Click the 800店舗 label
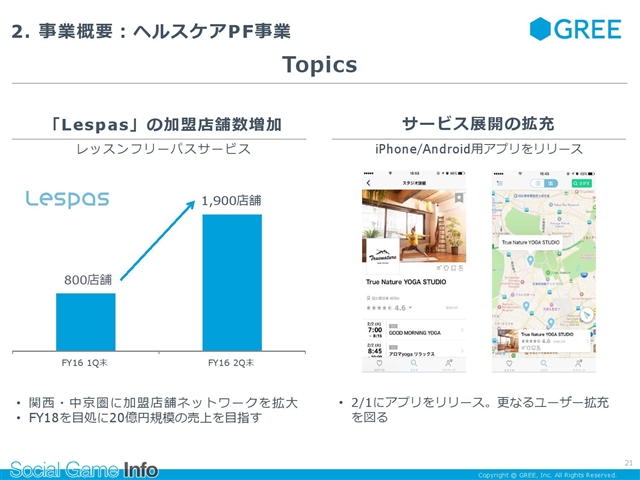Viewport: 640px width, 480px height. click(x=88, y=280)
